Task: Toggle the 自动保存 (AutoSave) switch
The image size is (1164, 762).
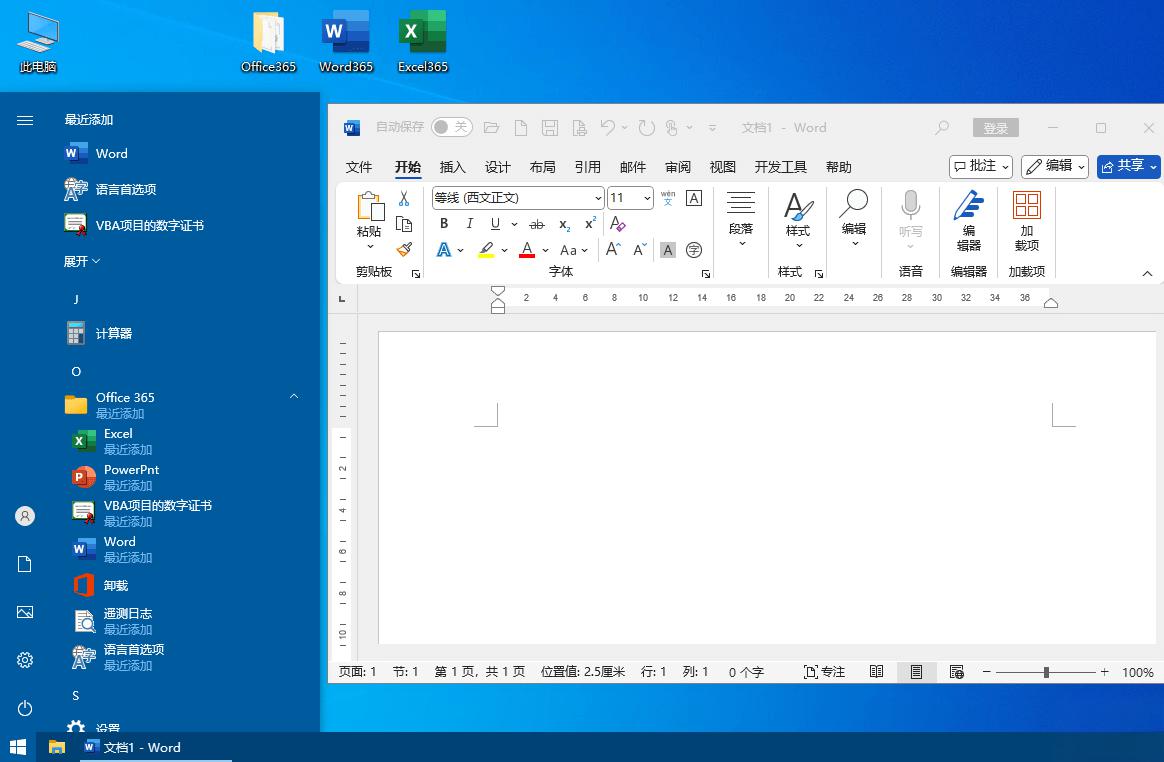Action: click(452, 127)
